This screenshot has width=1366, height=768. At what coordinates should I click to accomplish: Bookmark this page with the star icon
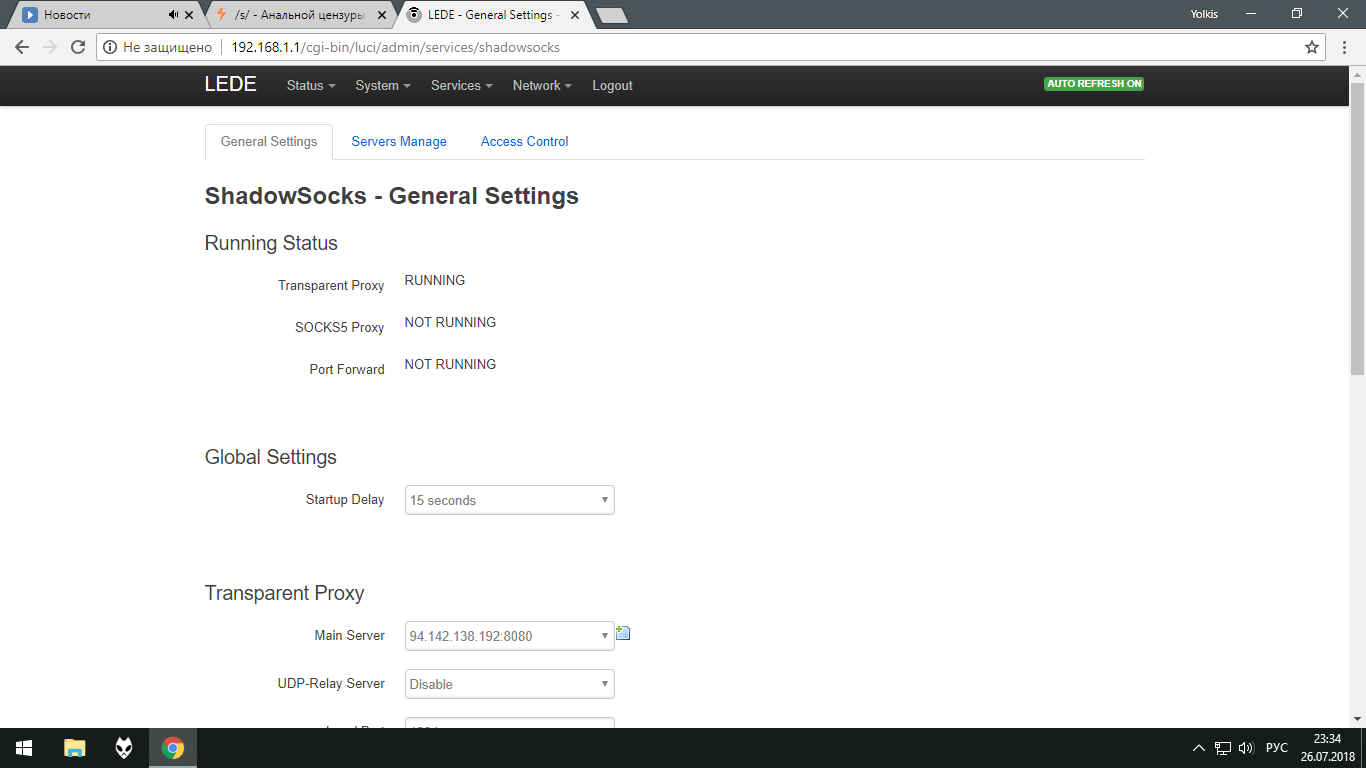pyautogui.click(x=1312, y=47)
